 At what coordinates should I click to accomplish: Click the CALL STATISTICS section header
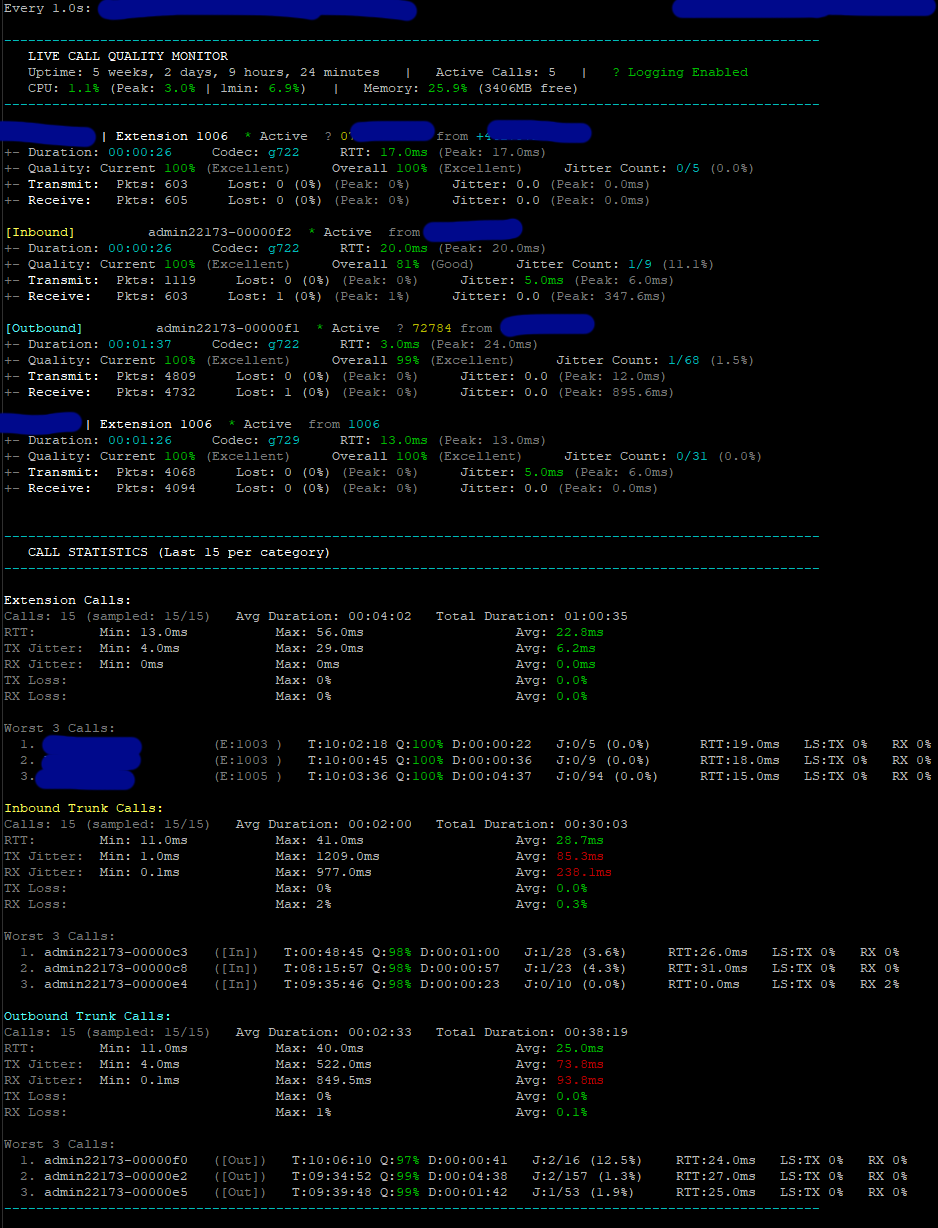pyautogui.click(x=178, y=552)
